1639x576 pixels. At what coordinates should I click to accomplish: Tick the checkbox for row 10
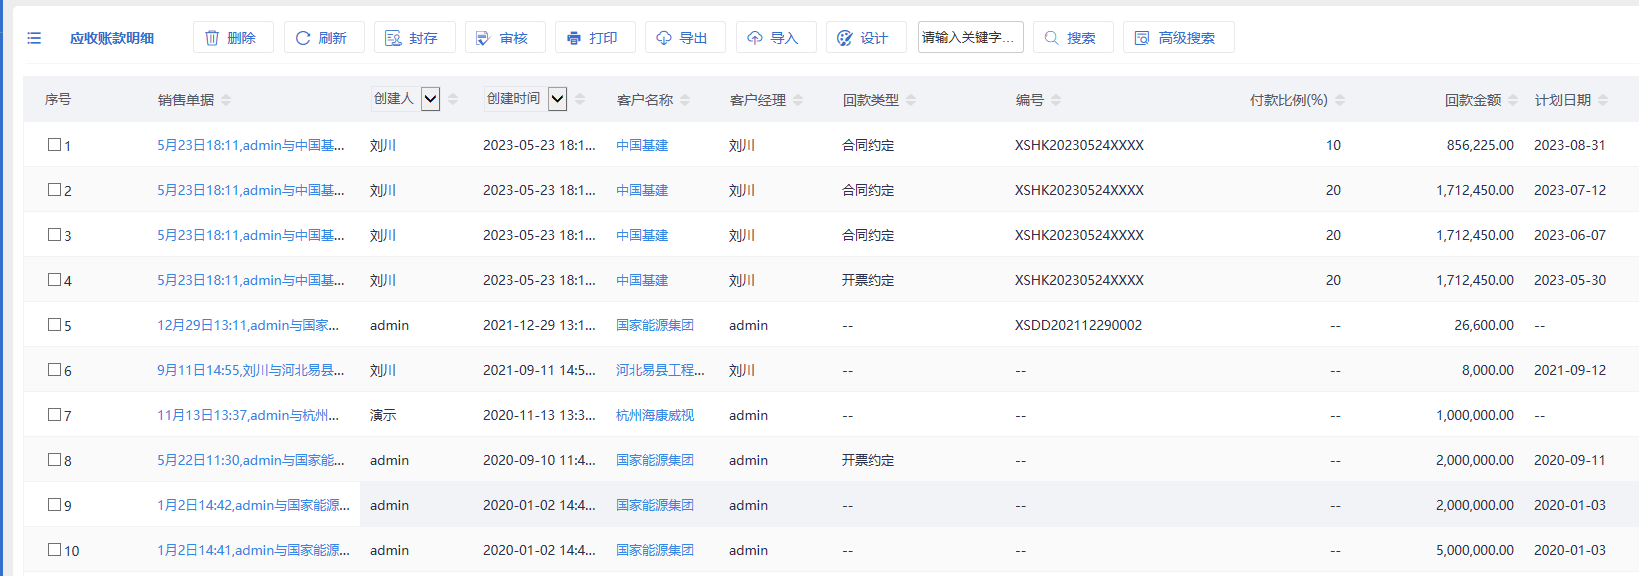55,549
